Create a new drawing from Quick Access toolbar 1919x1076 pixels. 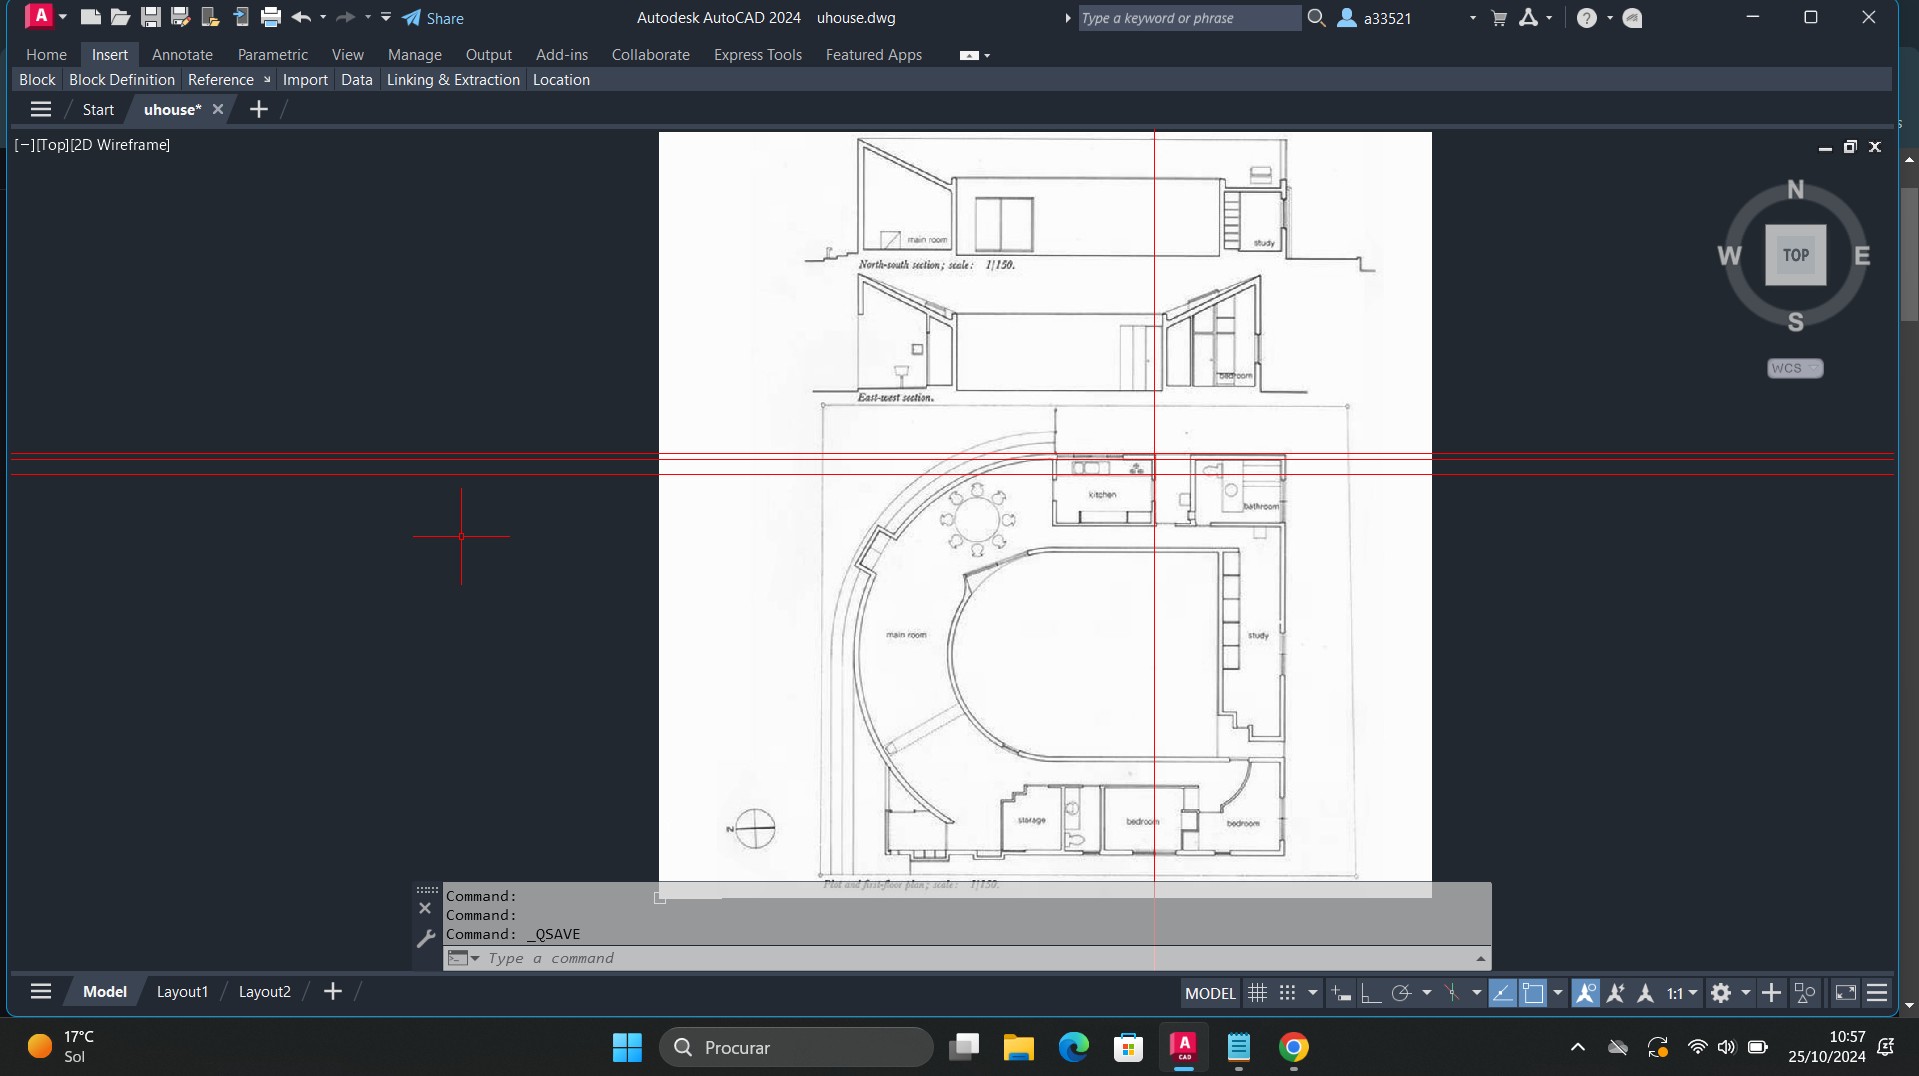pos(90,17)
